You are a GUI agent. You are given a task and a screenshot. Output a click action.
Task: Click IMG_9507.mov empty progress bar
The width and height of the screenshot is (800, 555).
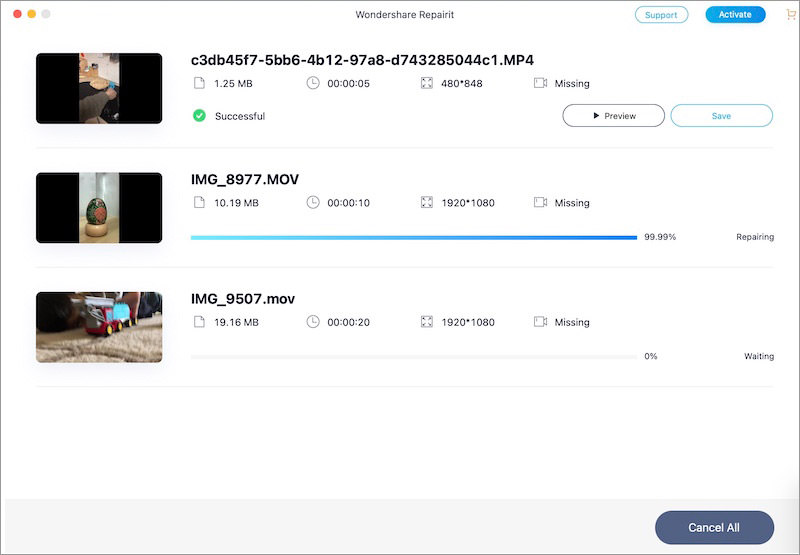pyautogui.click(x=414, y=357)
